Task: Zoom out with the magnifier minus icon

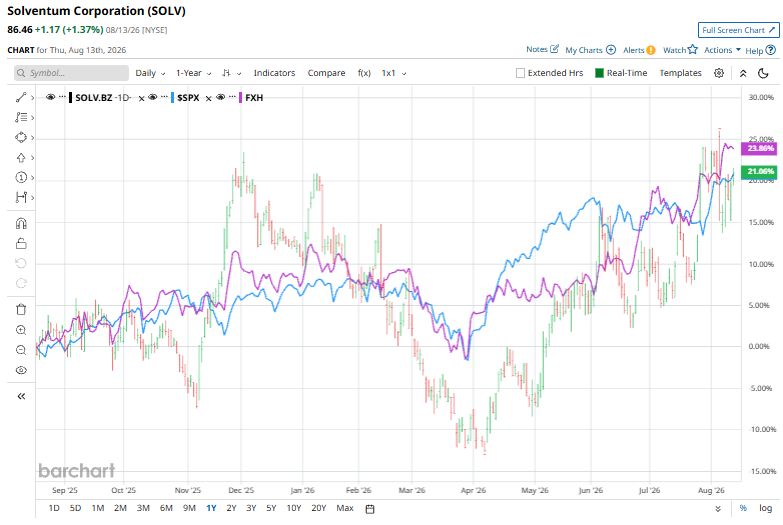Action: (21, 350)
